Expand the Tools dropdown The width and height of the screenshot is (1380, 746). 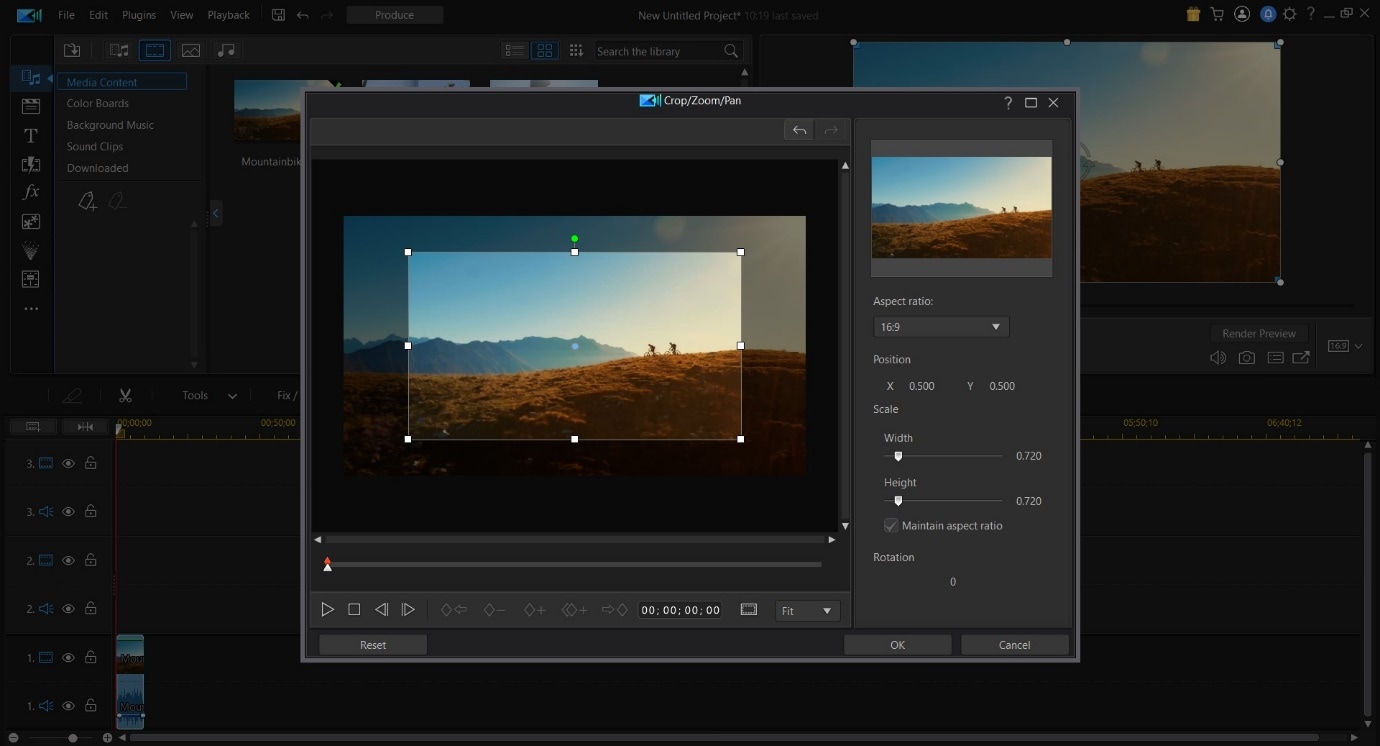pos(209,396)
